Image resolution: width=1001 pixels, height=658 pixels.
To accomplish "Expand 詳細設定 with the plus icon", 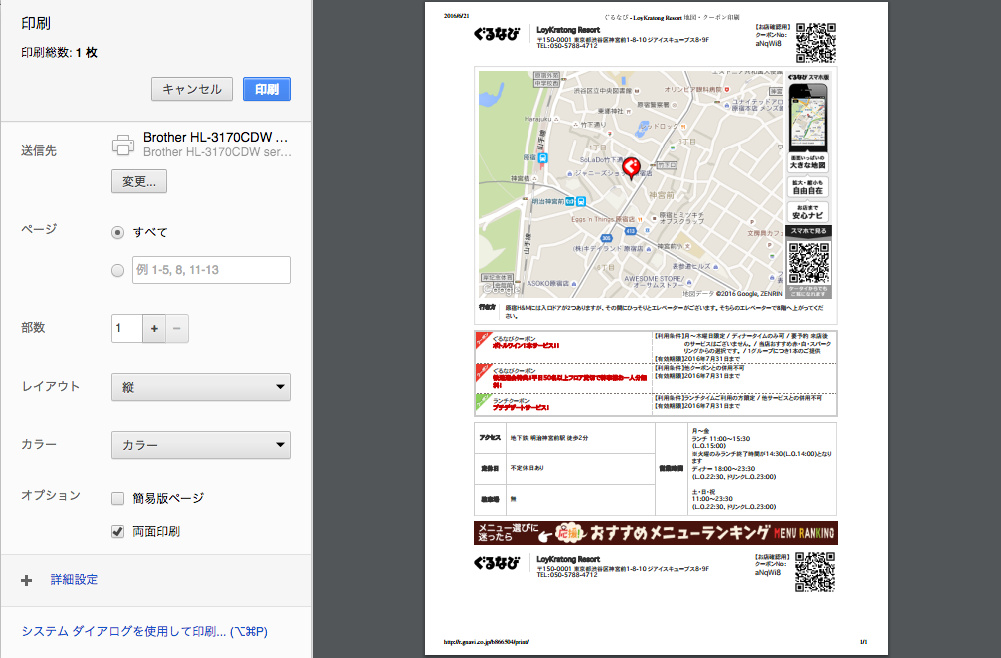I will (x=26, y=580).
